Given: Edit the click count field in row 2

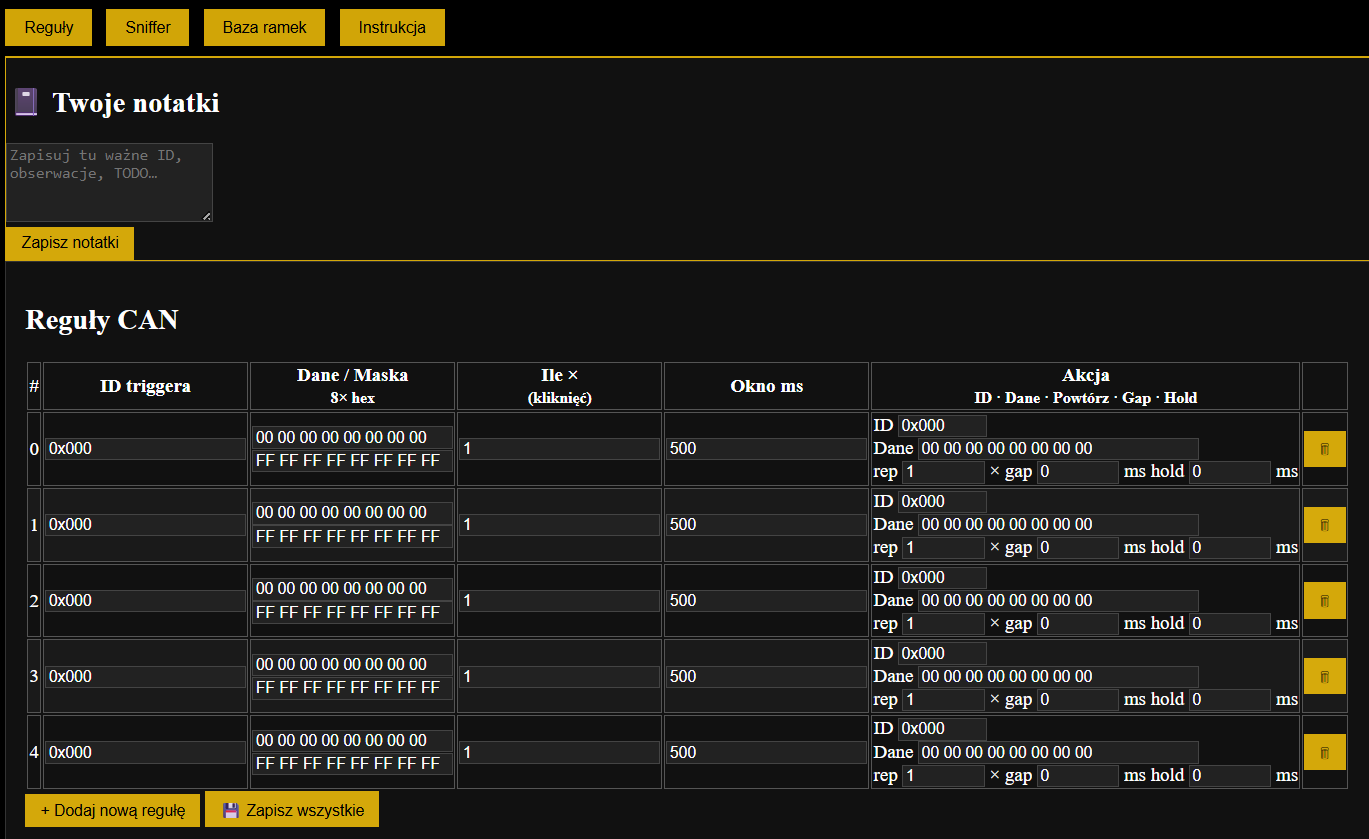Looking at the screenshot, I should (559, 601).
